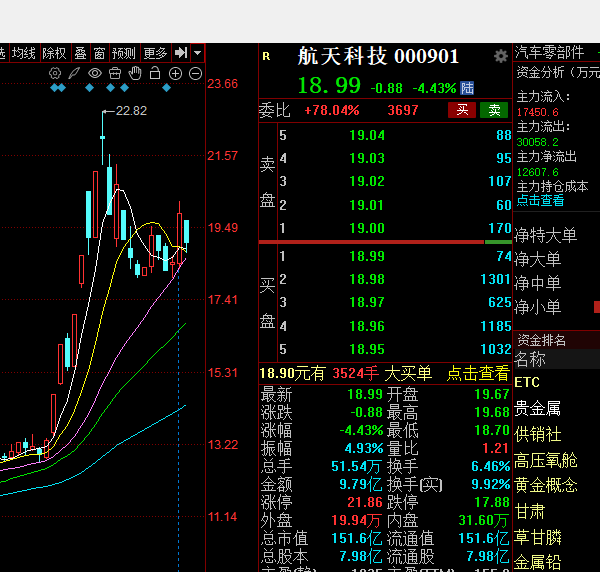This screenshot has width=600, height=572.
Task: Click the skip-to-end arrow icon
Action: (181, 53)
